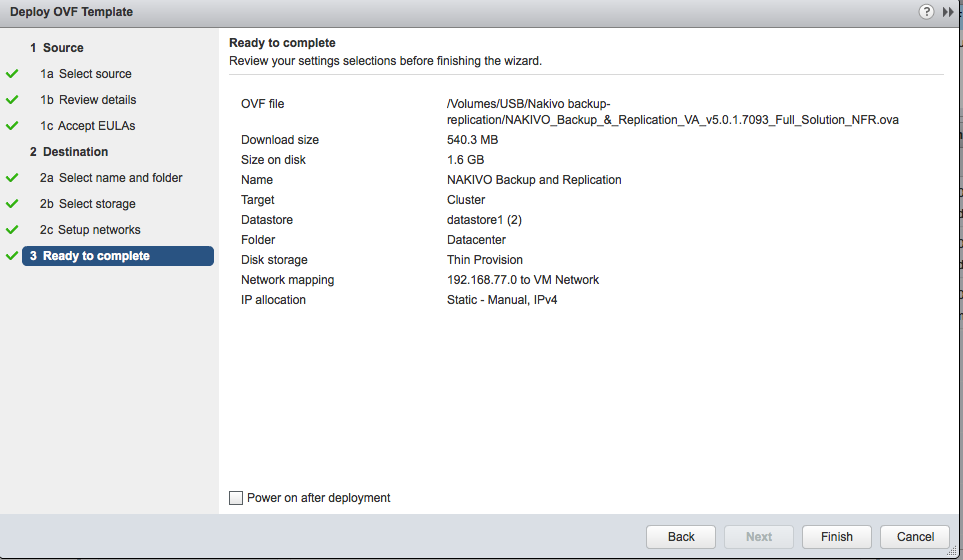Click the Back button
963x560 pixels.
pos(680,537)
